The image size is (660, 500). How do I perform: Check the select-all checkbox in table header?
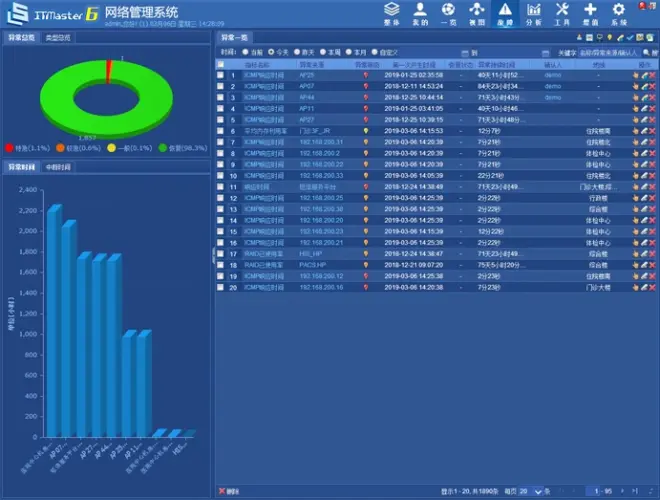[221, 64]
